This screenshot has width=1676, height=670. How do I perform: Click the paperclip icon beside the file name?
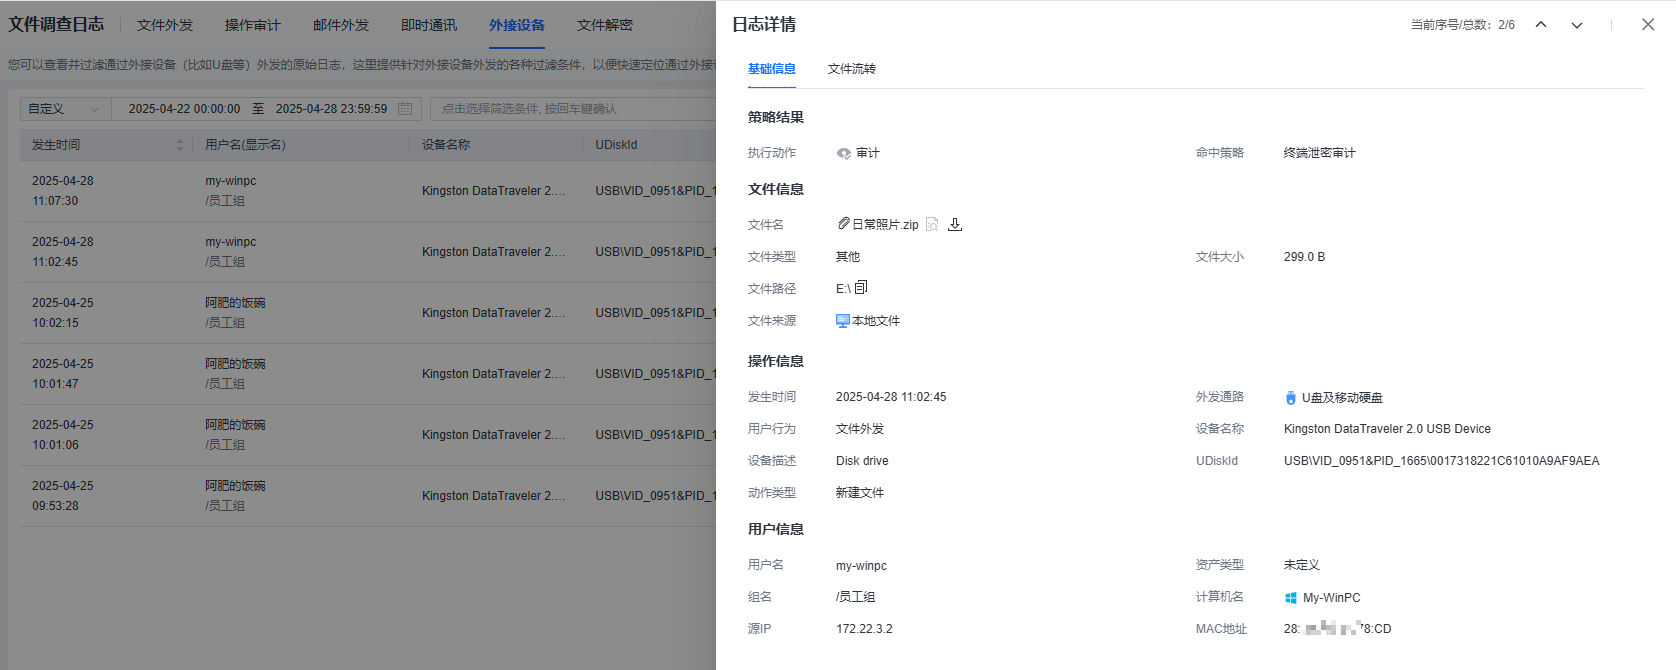pyautogui.click(x=843, y=224)
